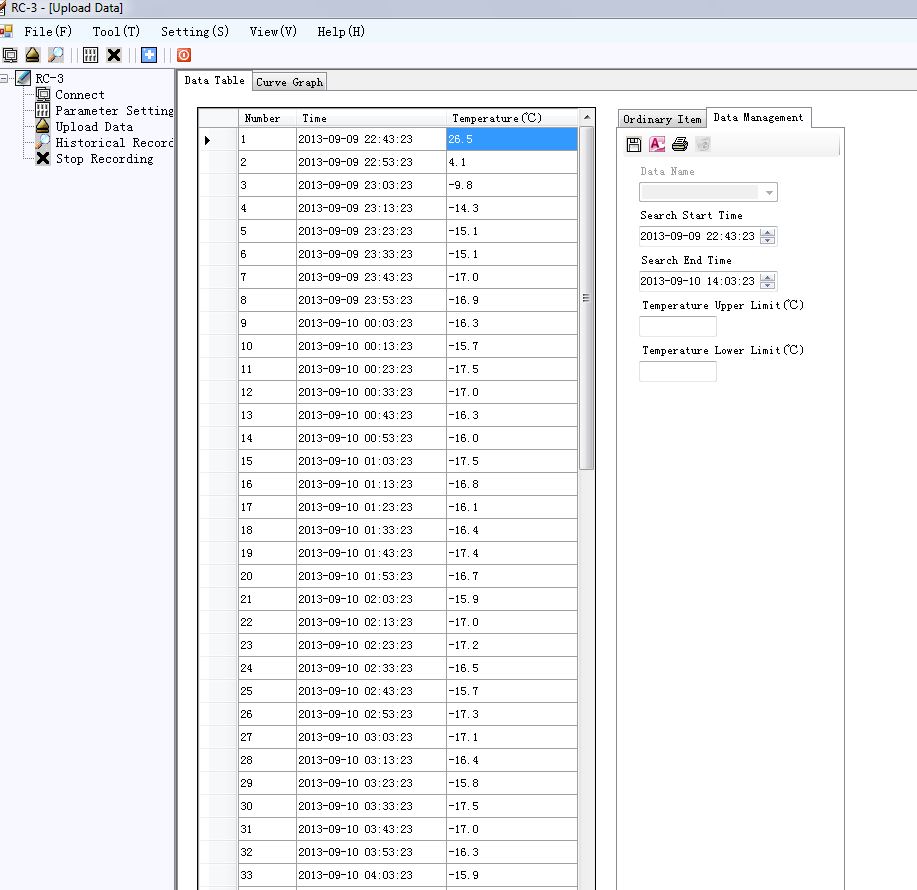The height and width of the screenshot is (890, 917).
Task: Open the Data Name dropdown
Action: point(770,192)
